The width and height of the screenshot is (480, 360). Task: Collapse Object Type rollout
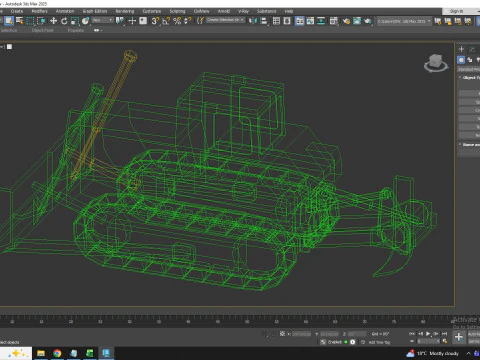[x=469, y=78]
